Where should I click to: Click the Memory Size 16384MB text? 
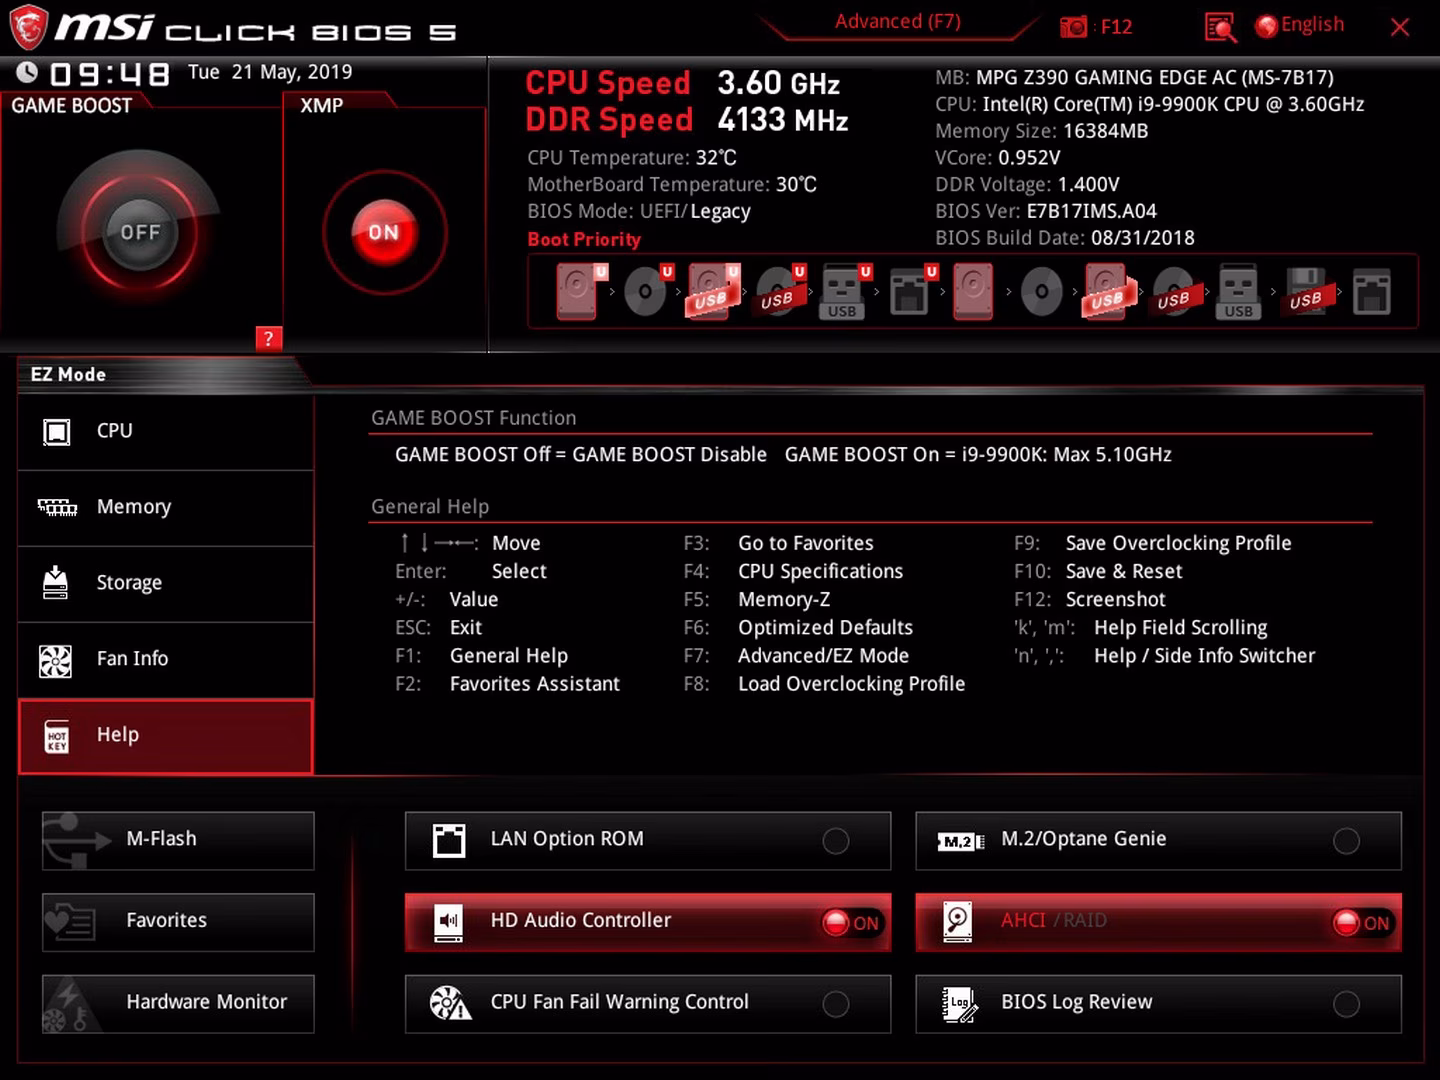(1041, 131)
